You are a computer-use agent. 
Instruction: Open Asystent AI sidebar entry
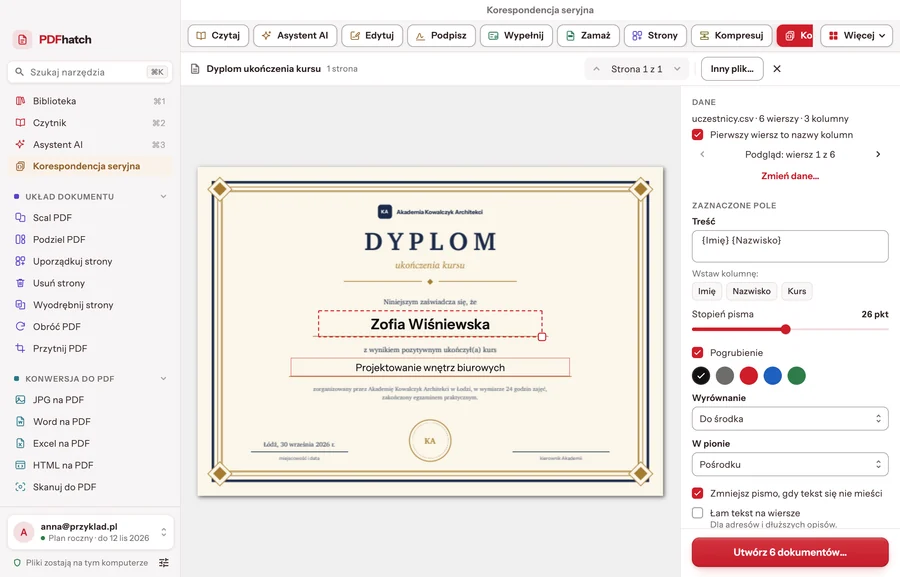(x=90, y=145)
